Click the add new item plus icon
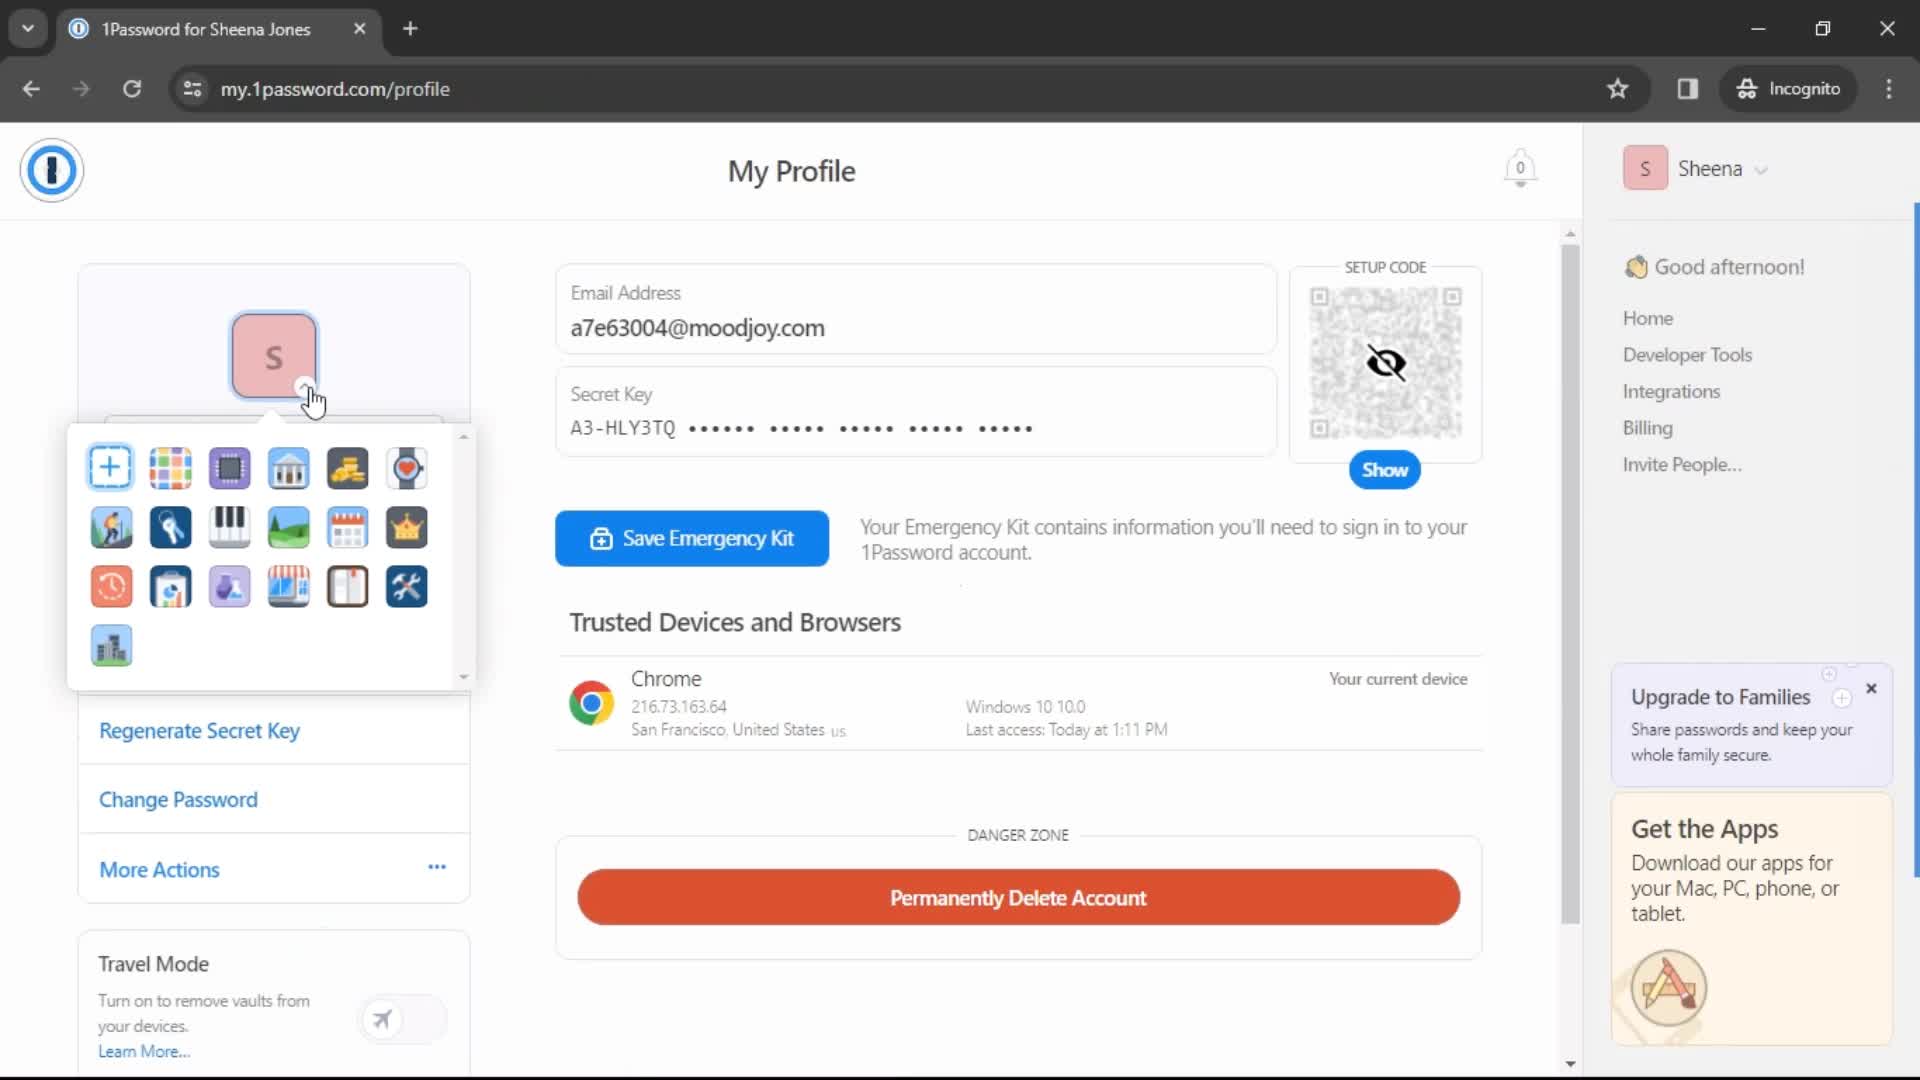Viewport: 1920px width, 1080px height. click(109, 467)
